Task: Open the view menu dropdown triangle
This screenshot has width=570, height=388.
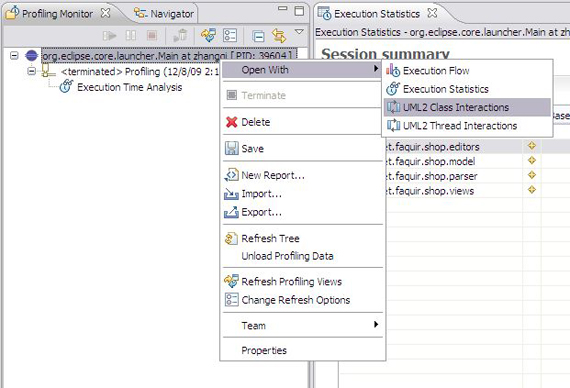Action: 299,32
